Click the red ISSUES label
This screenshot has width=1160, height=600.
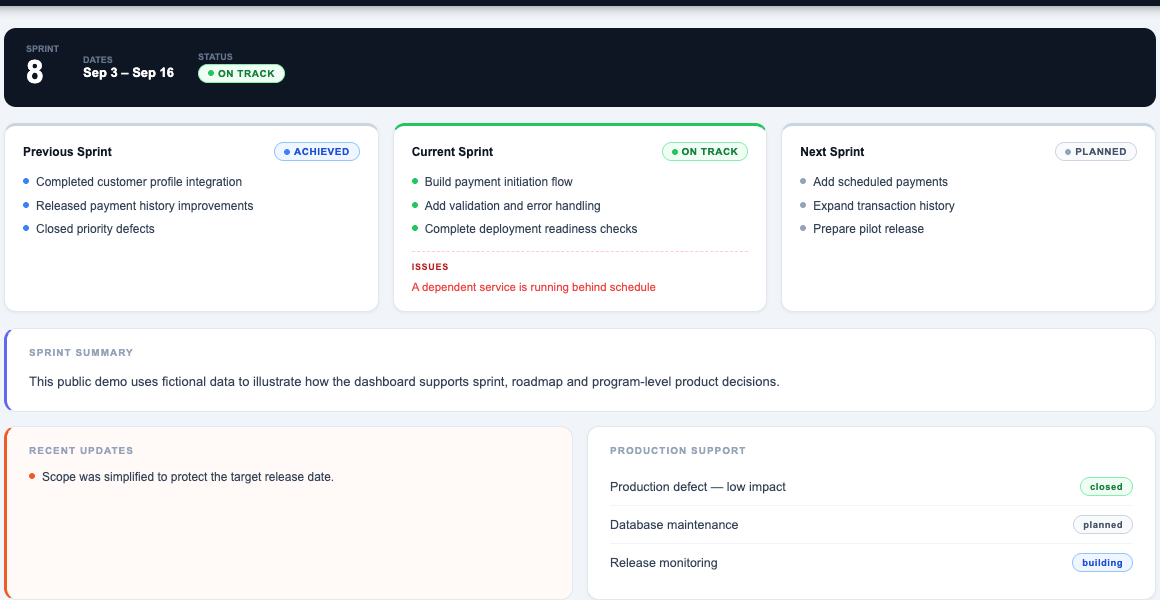430,267
